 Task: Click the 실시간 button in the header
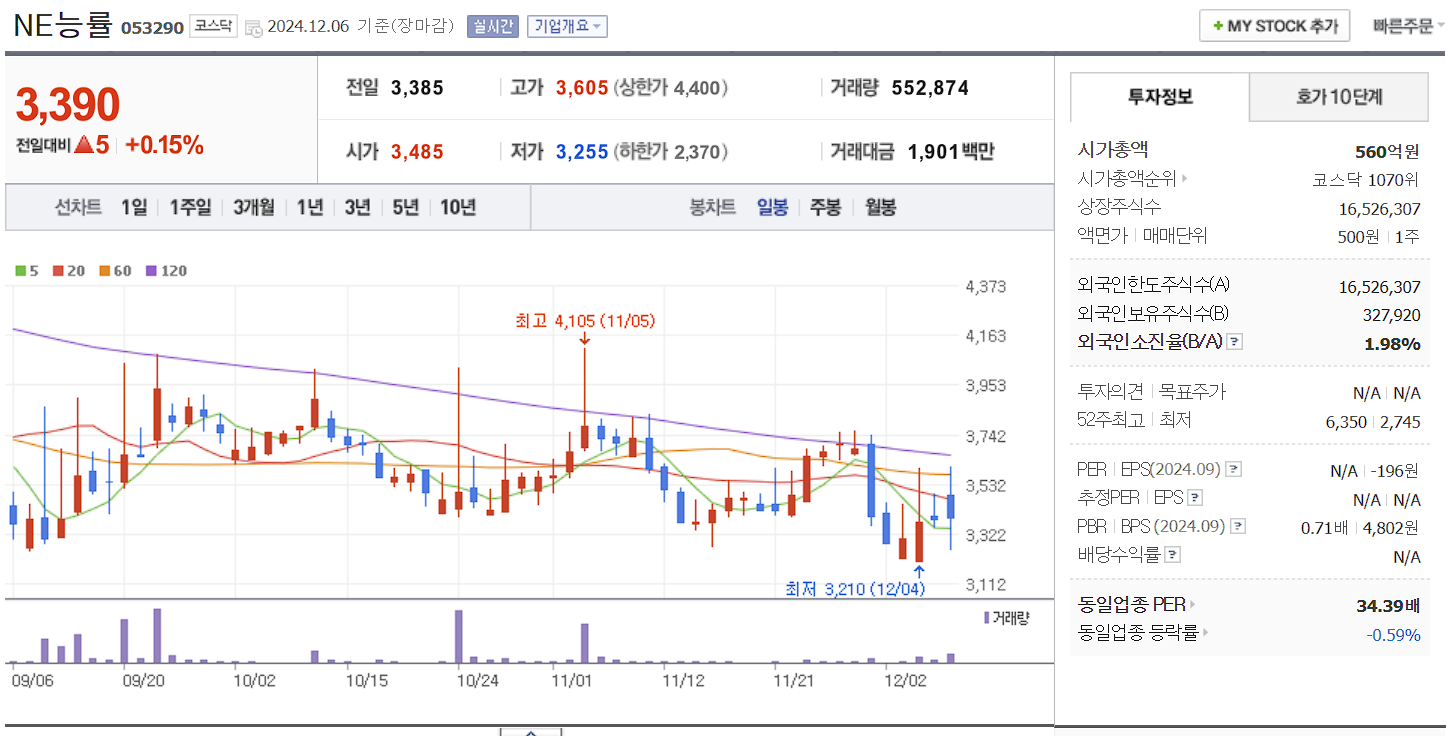click(x=493, y=26)
